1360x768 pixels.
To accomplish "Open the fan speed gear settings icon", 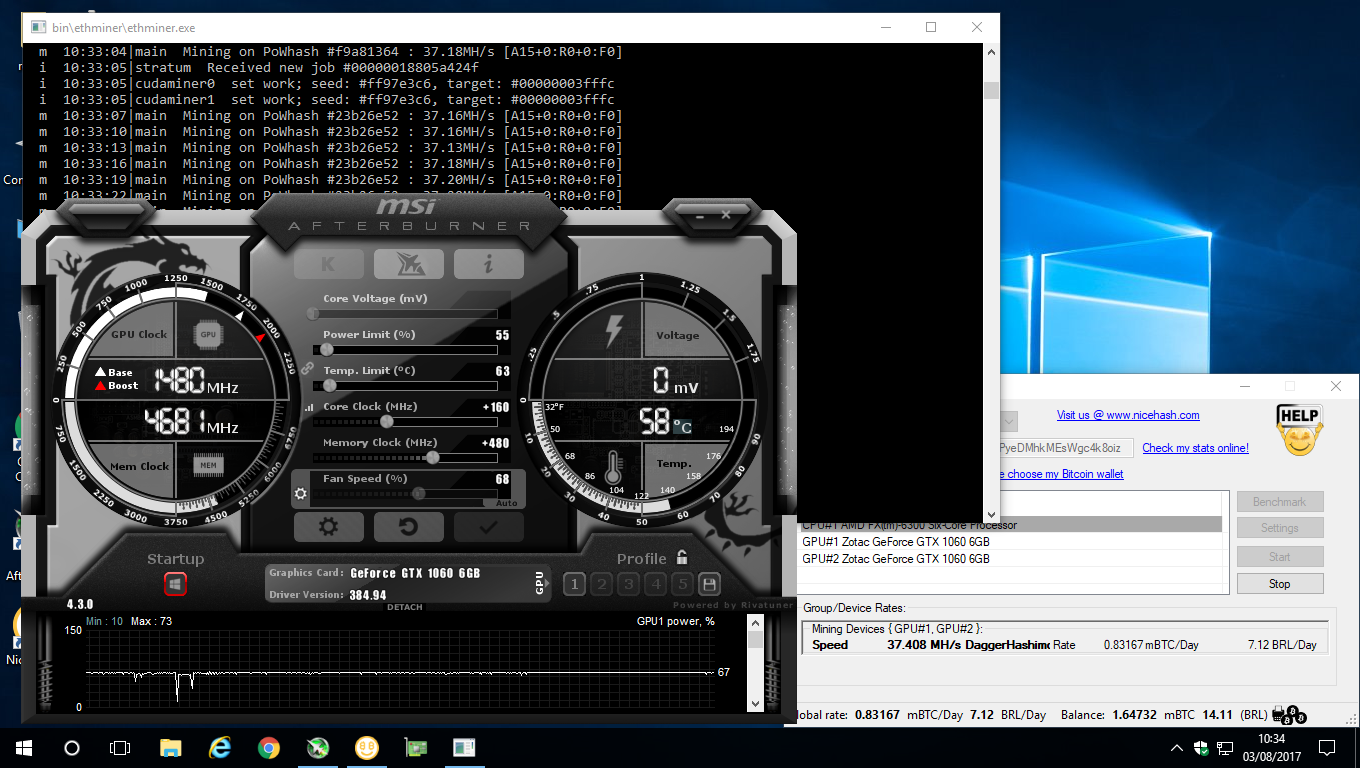I will (299, 493).
